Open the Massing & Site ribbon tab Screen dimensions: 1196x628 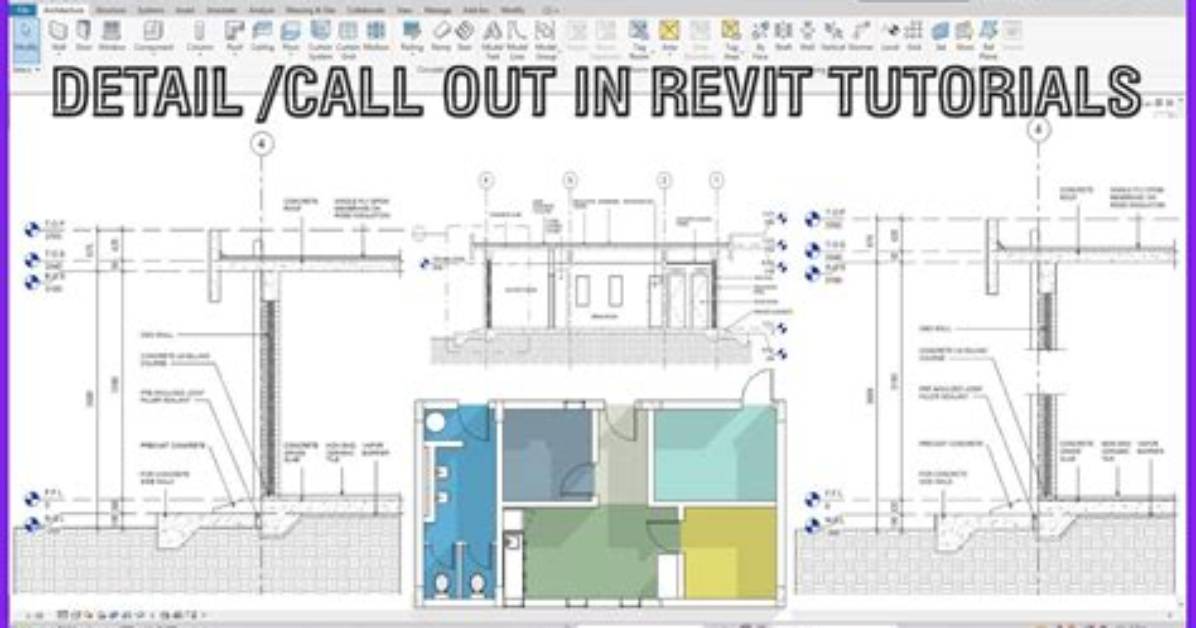point(310,10)
